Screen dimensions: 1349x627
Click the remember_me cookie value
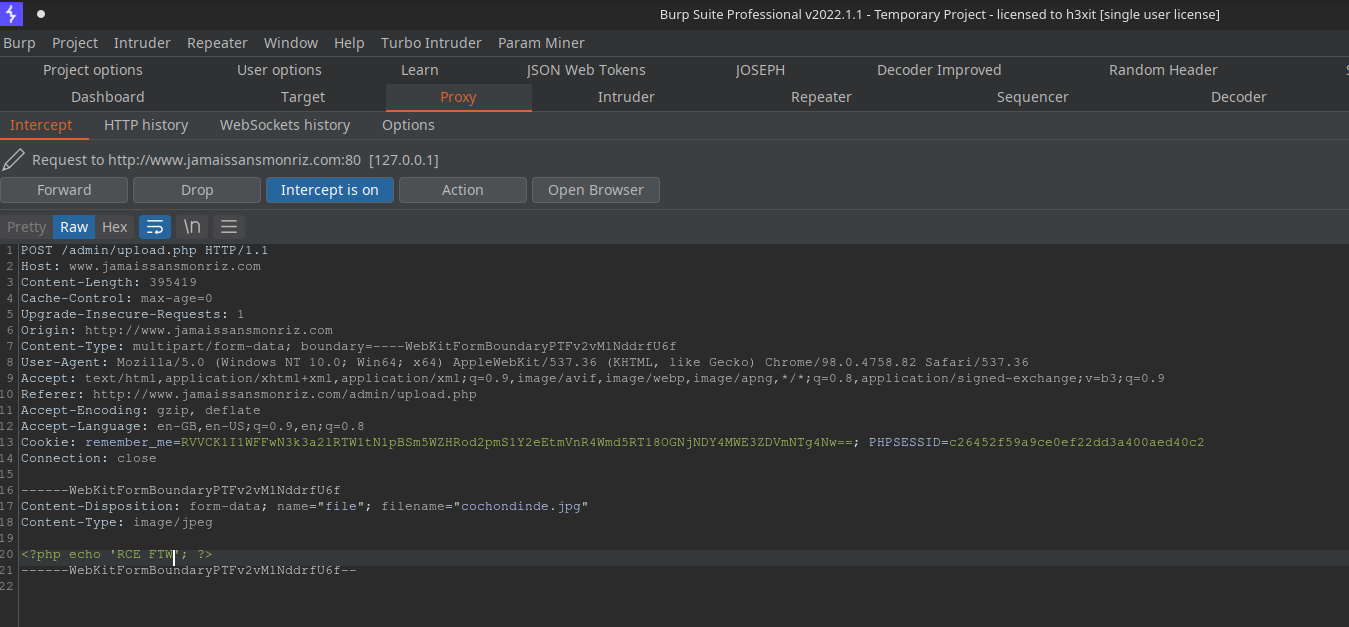pos(517,442)
